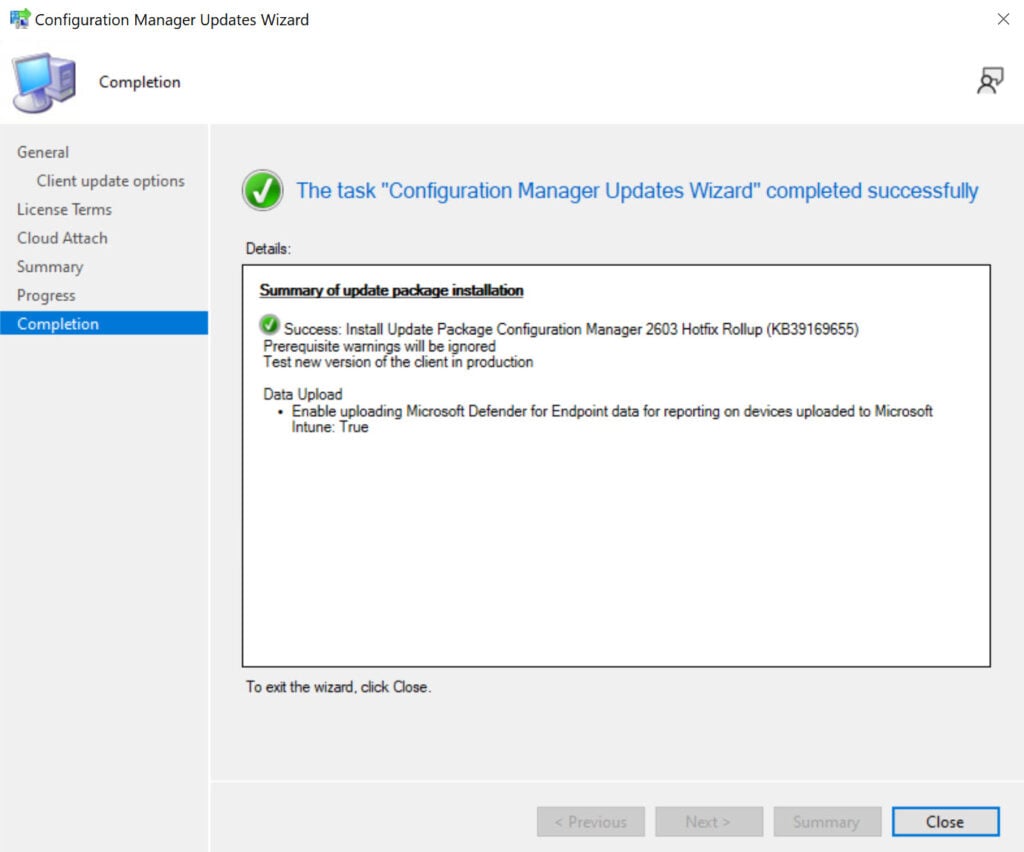Click 'Test new version of the client' line
The width and height of the screenshot is (1024, 852).
pos(398,362)
